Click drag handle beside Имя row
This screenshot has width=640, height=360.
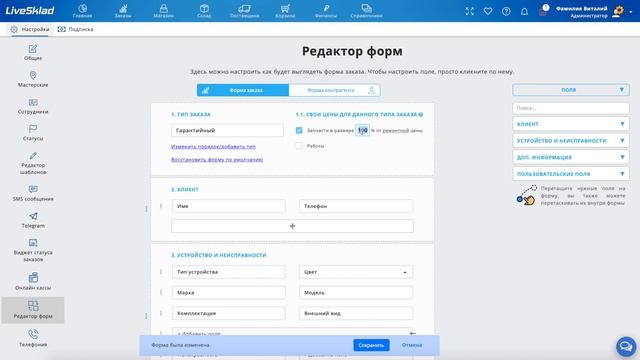coord(161,206)
